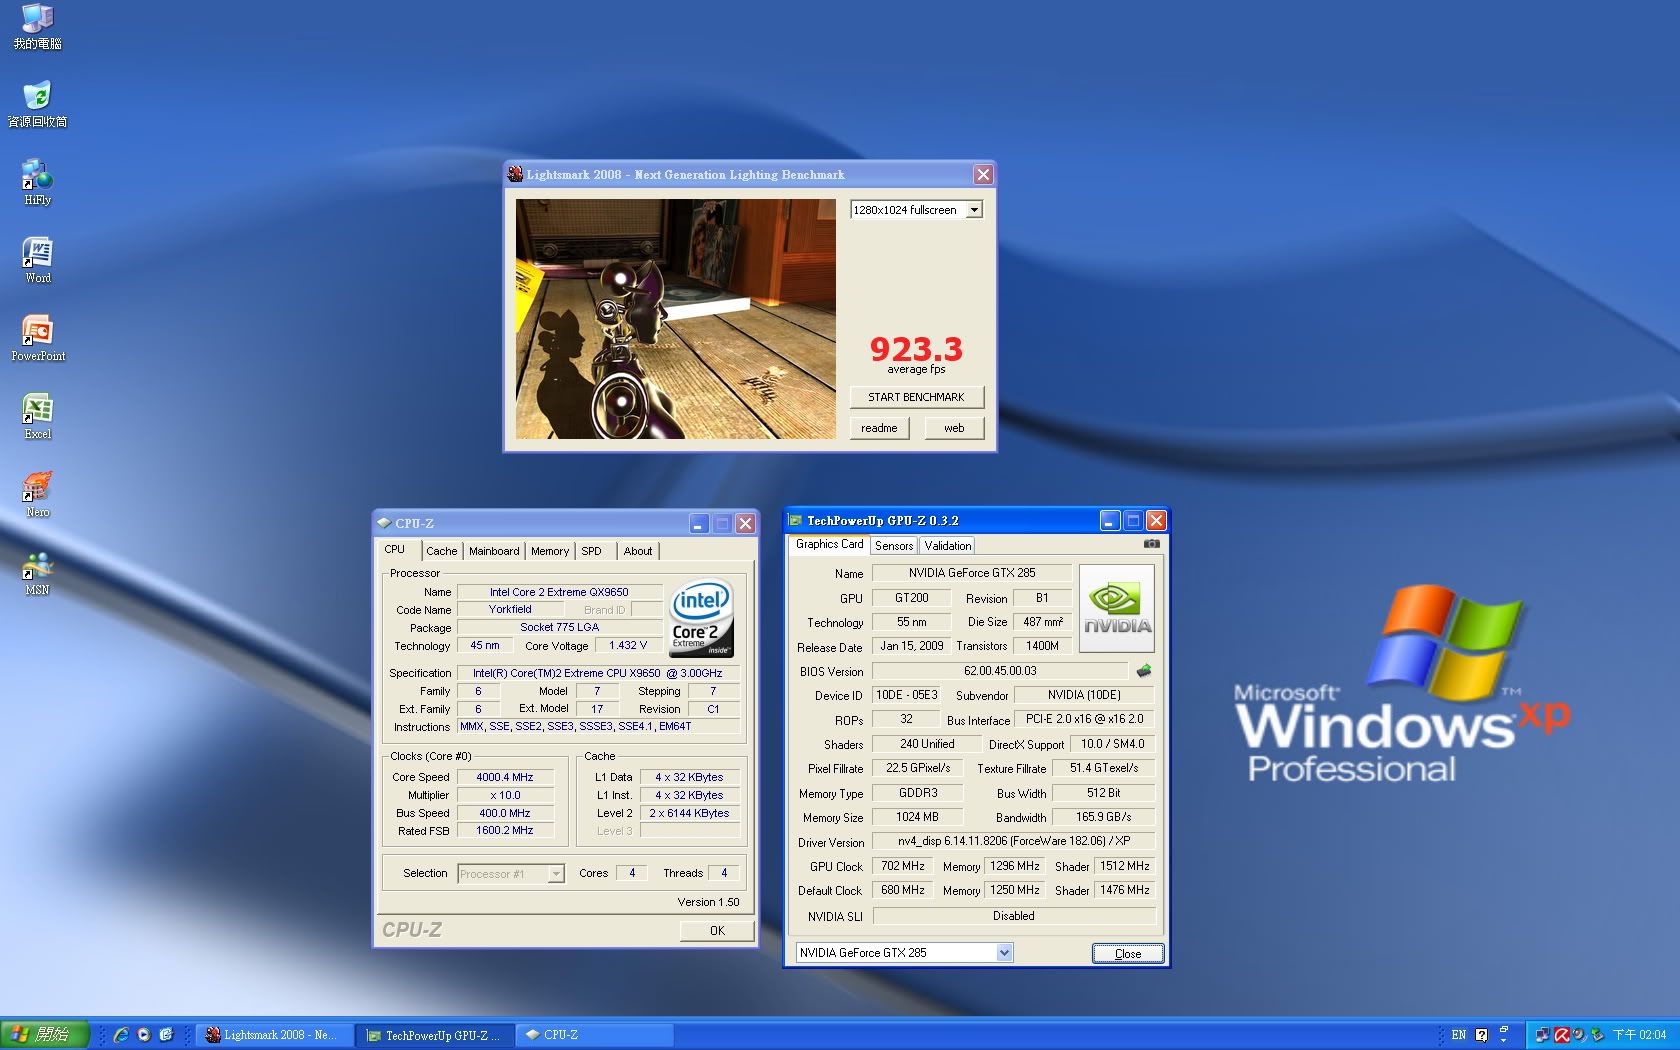Click the TechPowerUp GPU-Z taskbar button

pyautogui.click(x=435, y=1035)
